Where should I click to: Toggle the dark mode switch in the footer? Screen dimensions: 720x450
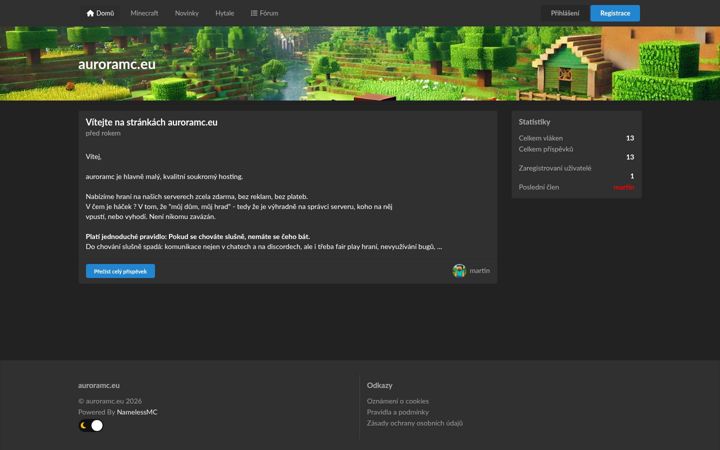91,426
